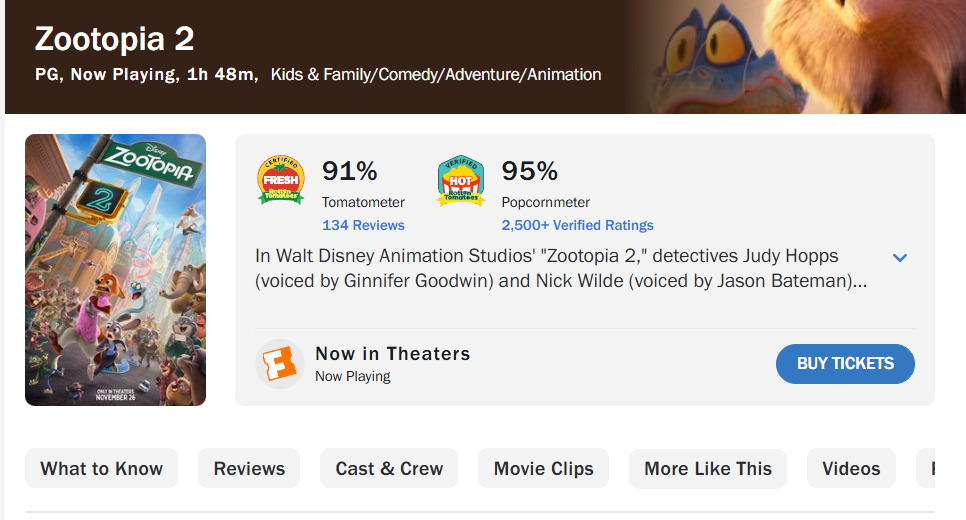Click the 91% Tomatometer score

point(349,172)
